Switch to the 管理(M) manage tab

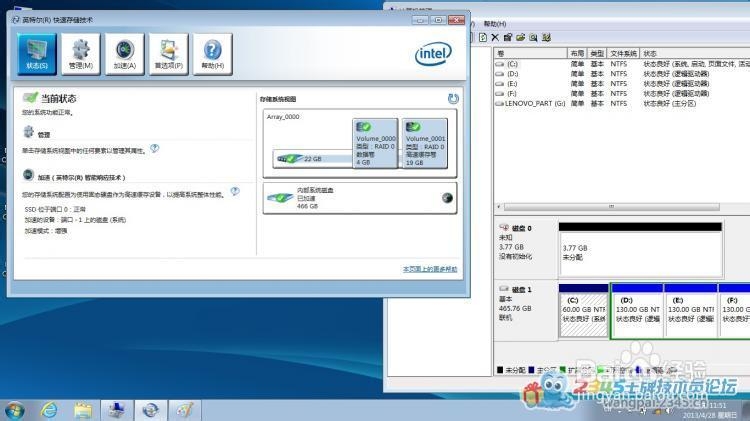tap(81, 54)
